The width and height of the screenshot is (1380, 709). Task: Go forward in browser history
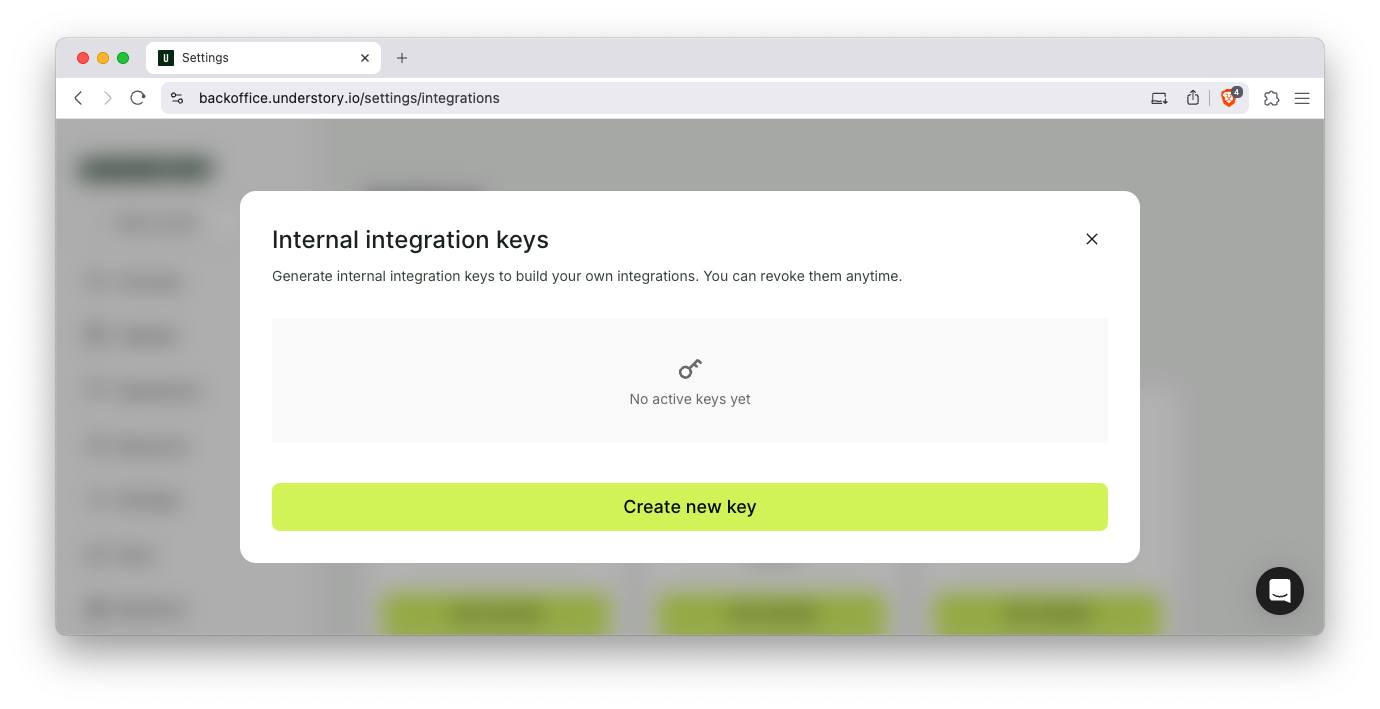tap(108, 98)
